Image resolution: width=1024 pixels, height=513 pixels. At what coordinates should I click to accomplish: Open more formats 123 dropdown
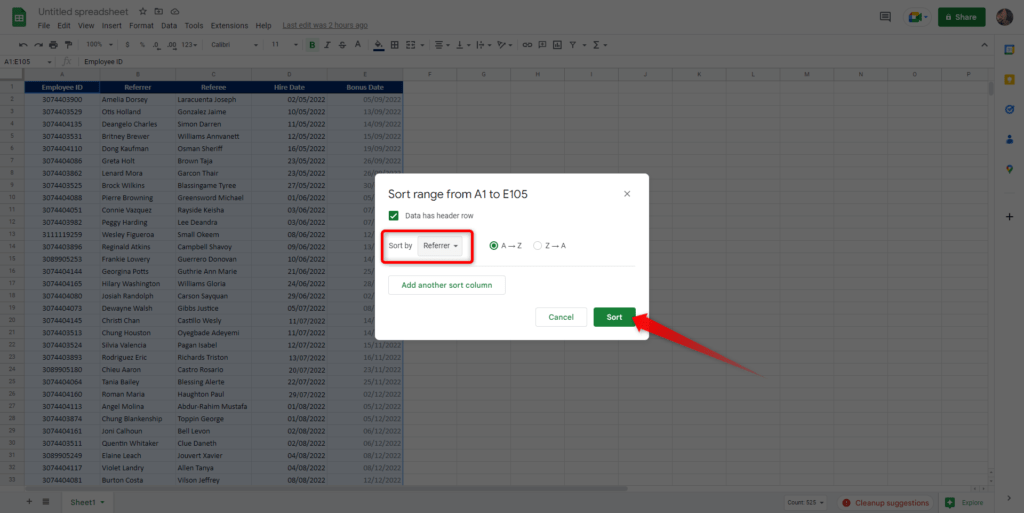point(189,45)
